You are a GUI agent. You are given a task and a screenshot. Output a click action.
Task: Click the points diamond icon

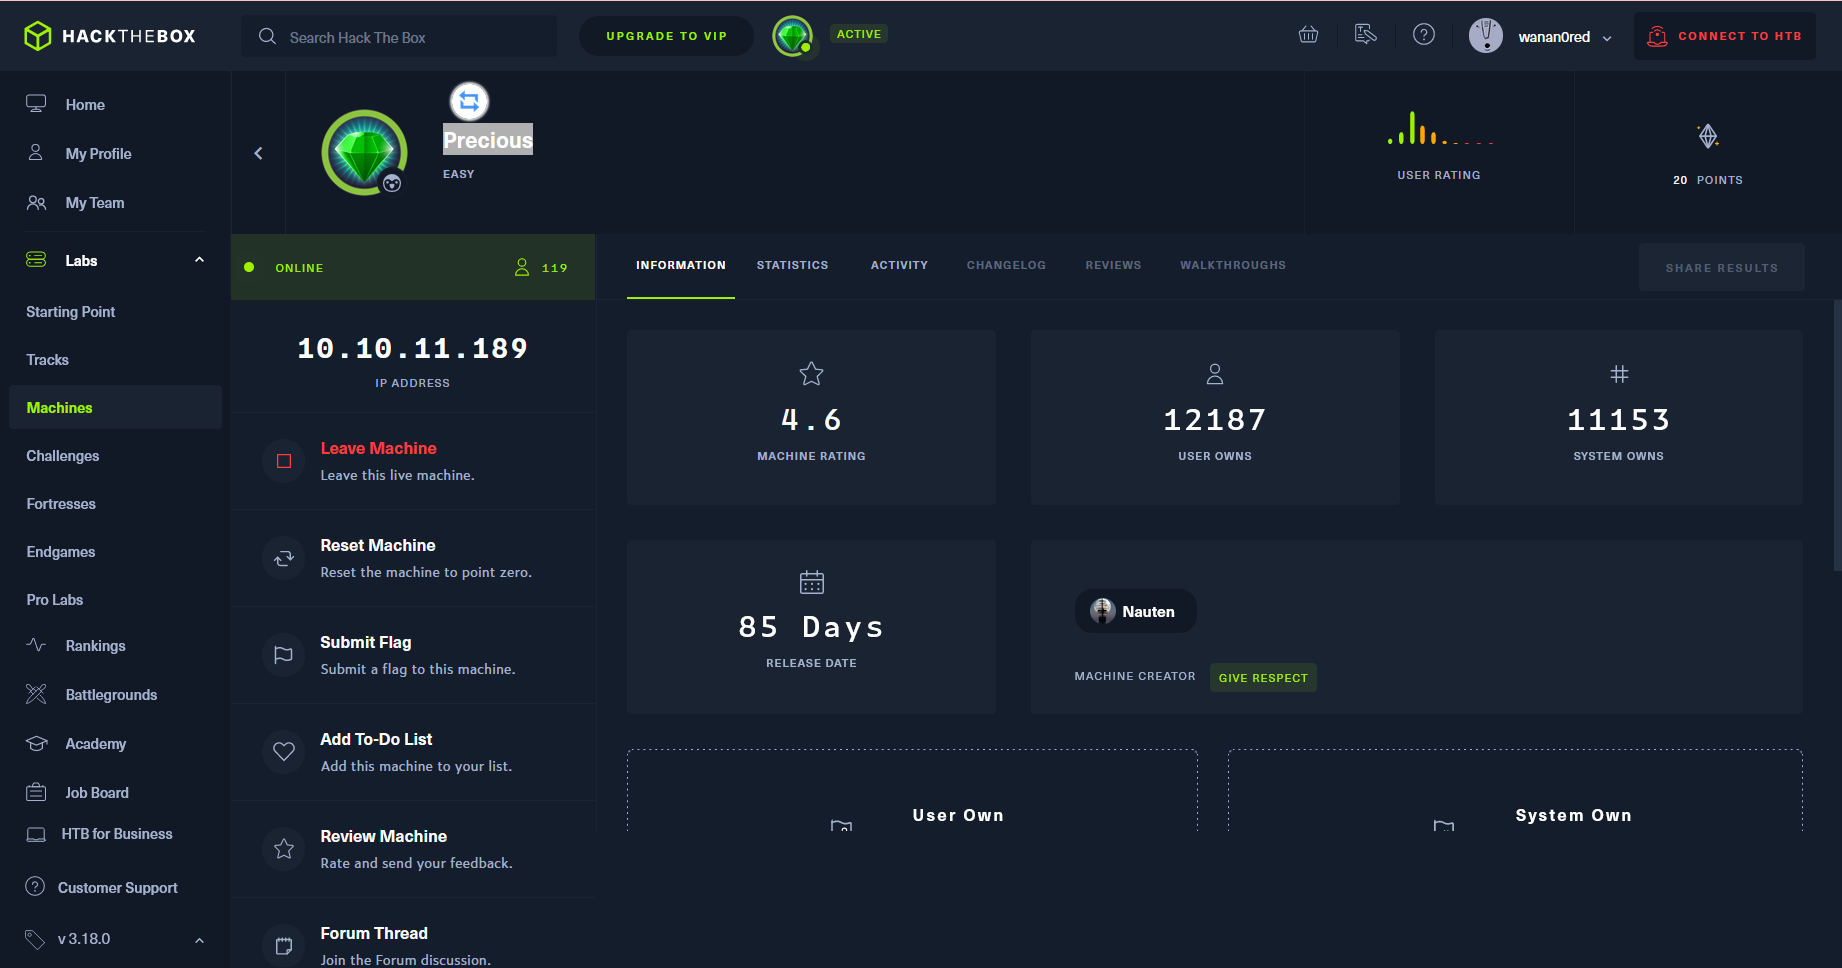[1708, 136]
